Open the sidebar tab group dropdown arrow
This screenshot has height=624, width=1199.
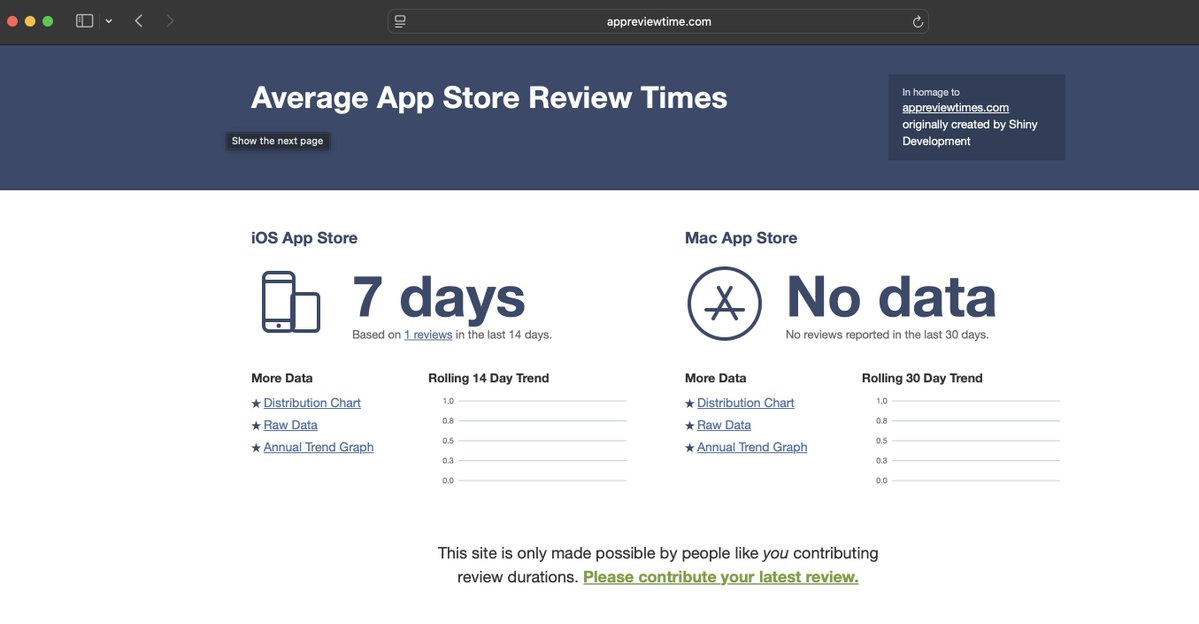click(x=109, y=21)
